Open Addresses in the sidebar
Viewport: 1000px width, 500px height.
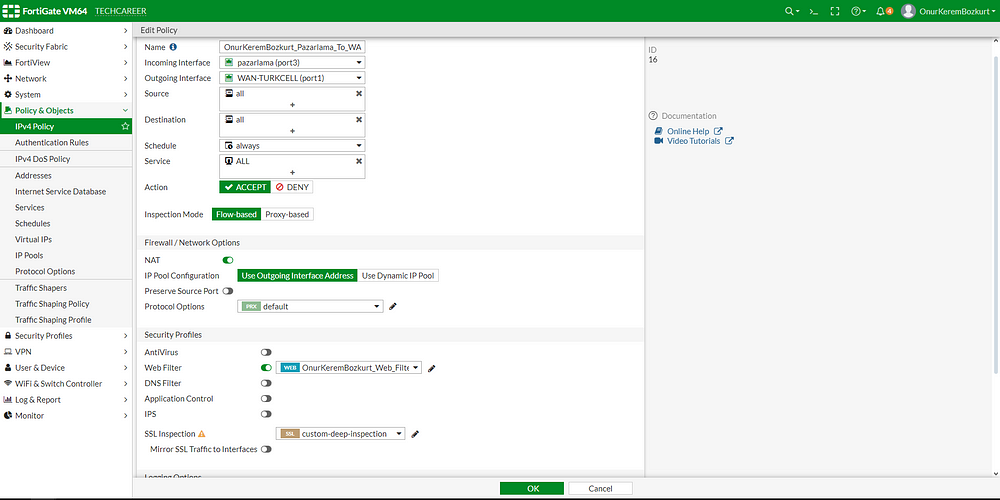click(33, 176)
